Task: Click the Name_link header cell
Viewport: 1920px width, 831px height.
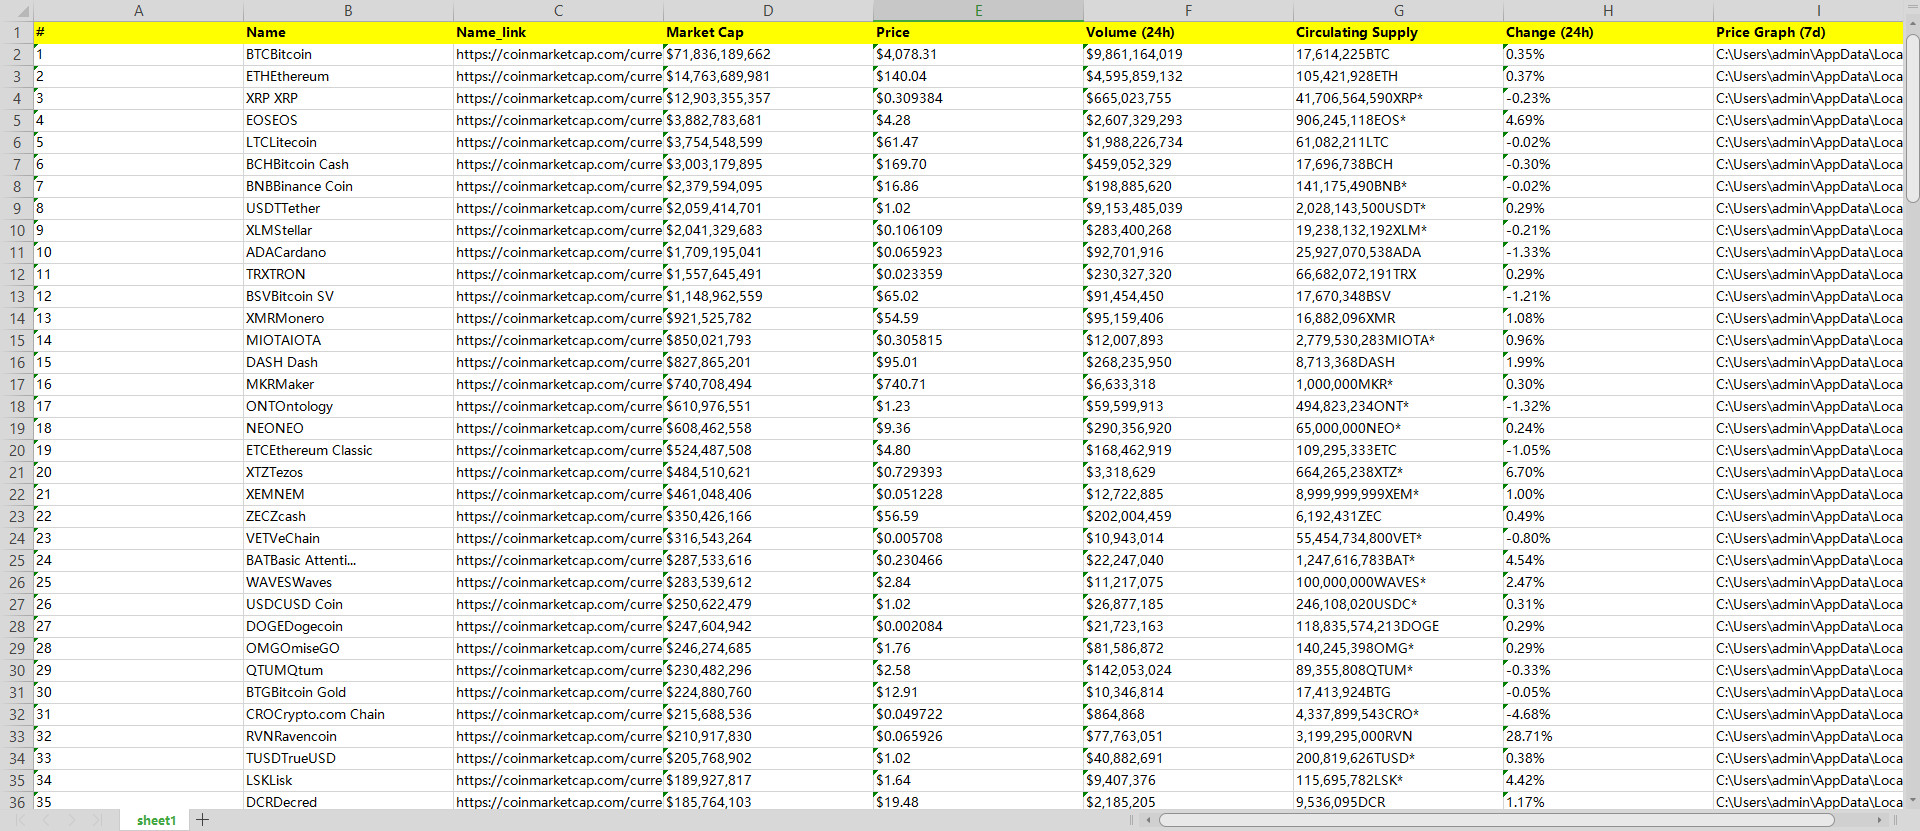Action: click(x=558, y=32)
